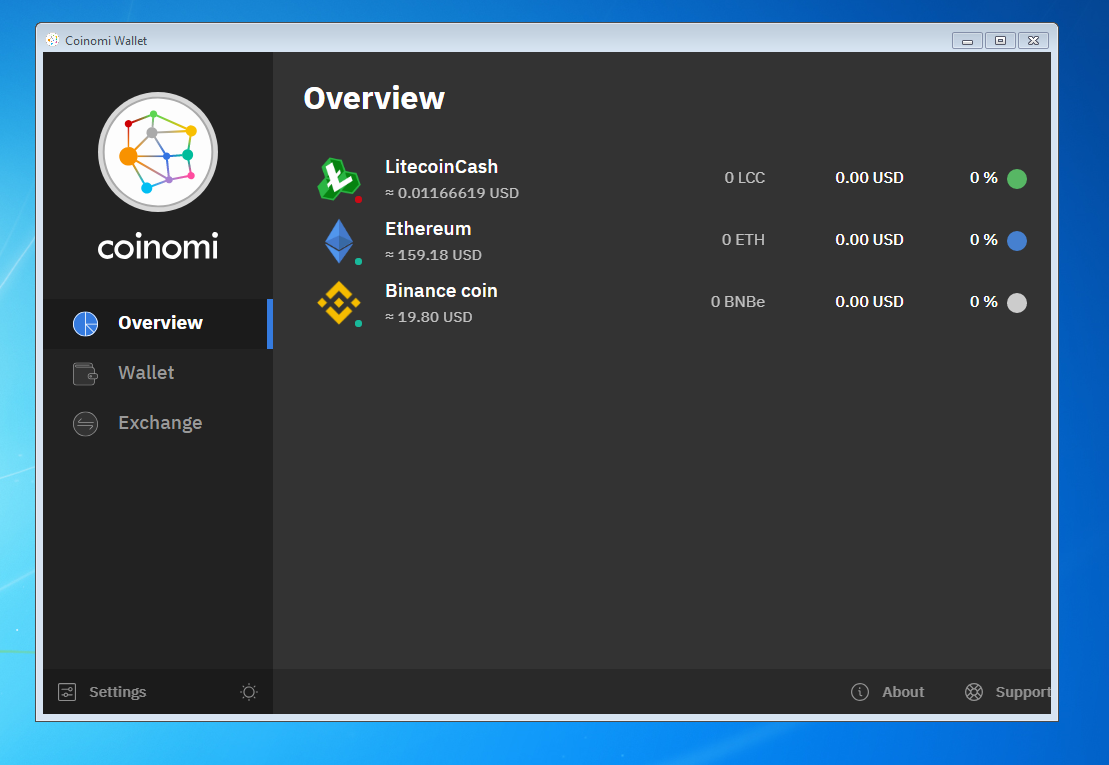The image size is (1109, 765).
Task: Open the Exchange section in sidebar
Action: coord(158,424)
